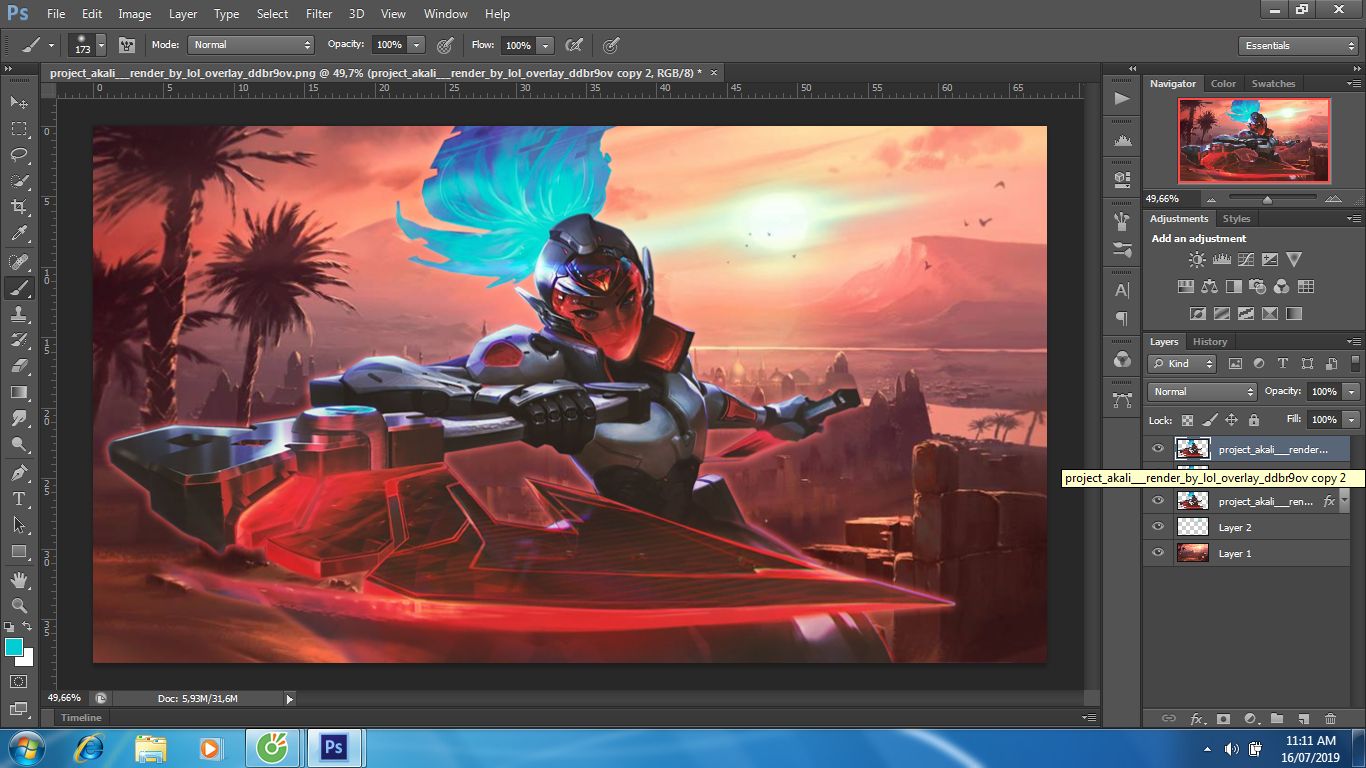Delete layer with trash icon
This screenshot has width=1366, height=768.
coord(1330,718)
